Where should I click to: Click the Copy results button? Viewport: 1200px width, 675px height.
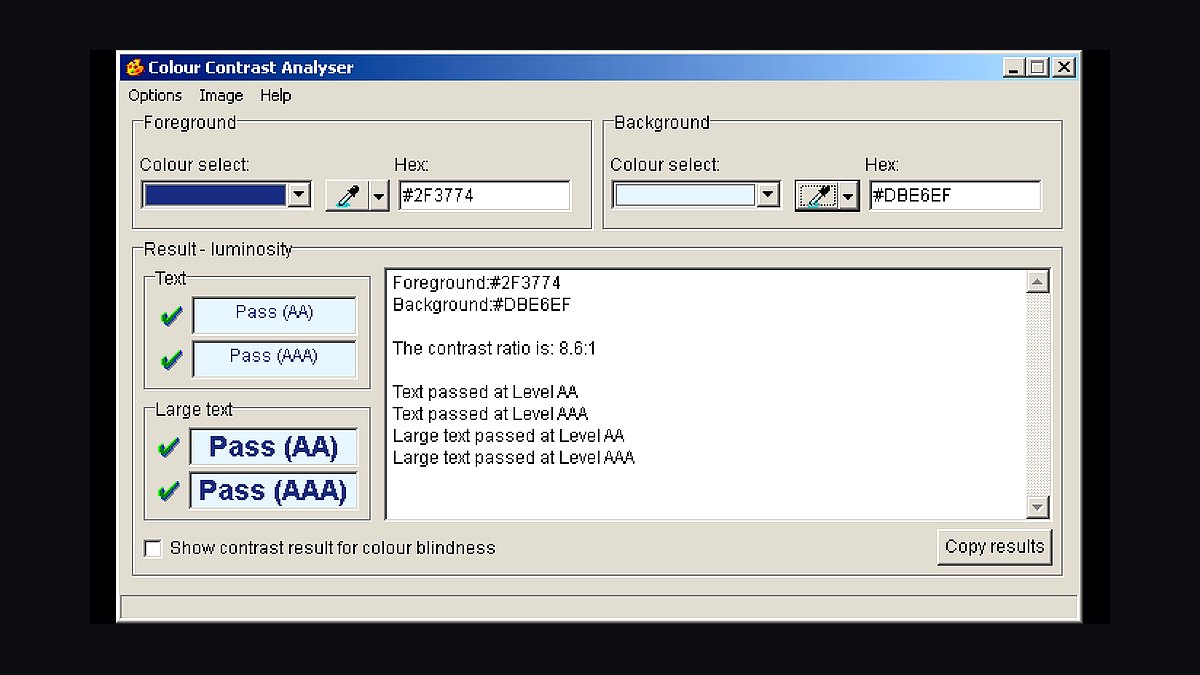point(994,547)
